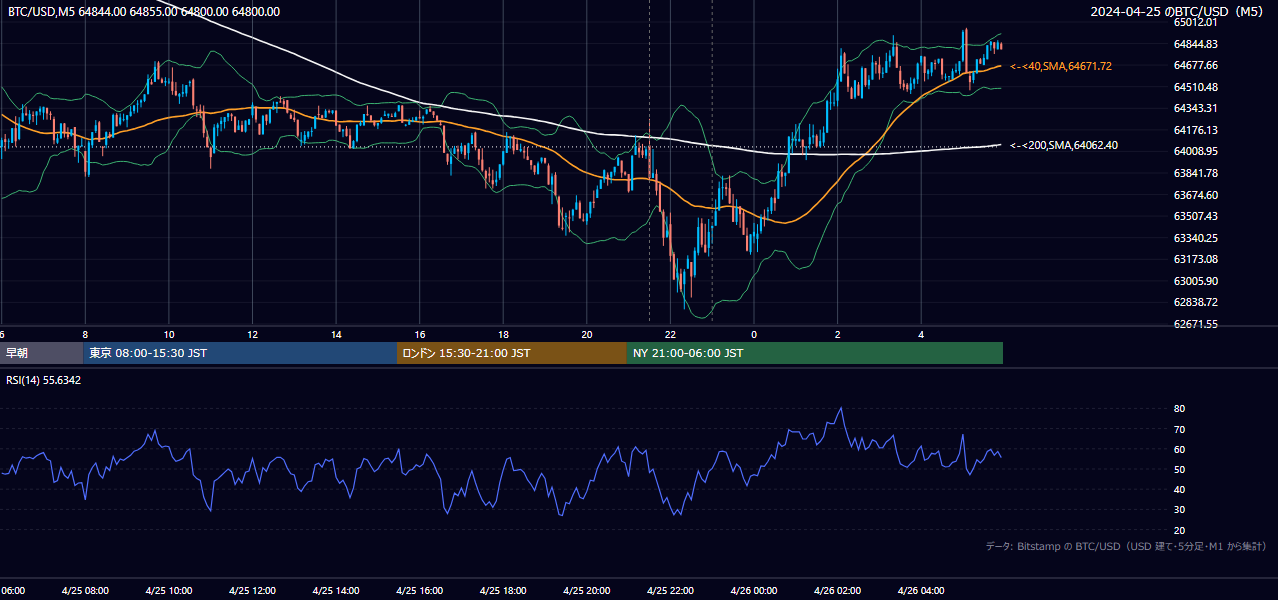
Task: Click the bottom time label 4/25 18:00
Action: pyautogui.click(x=503, y=590)
